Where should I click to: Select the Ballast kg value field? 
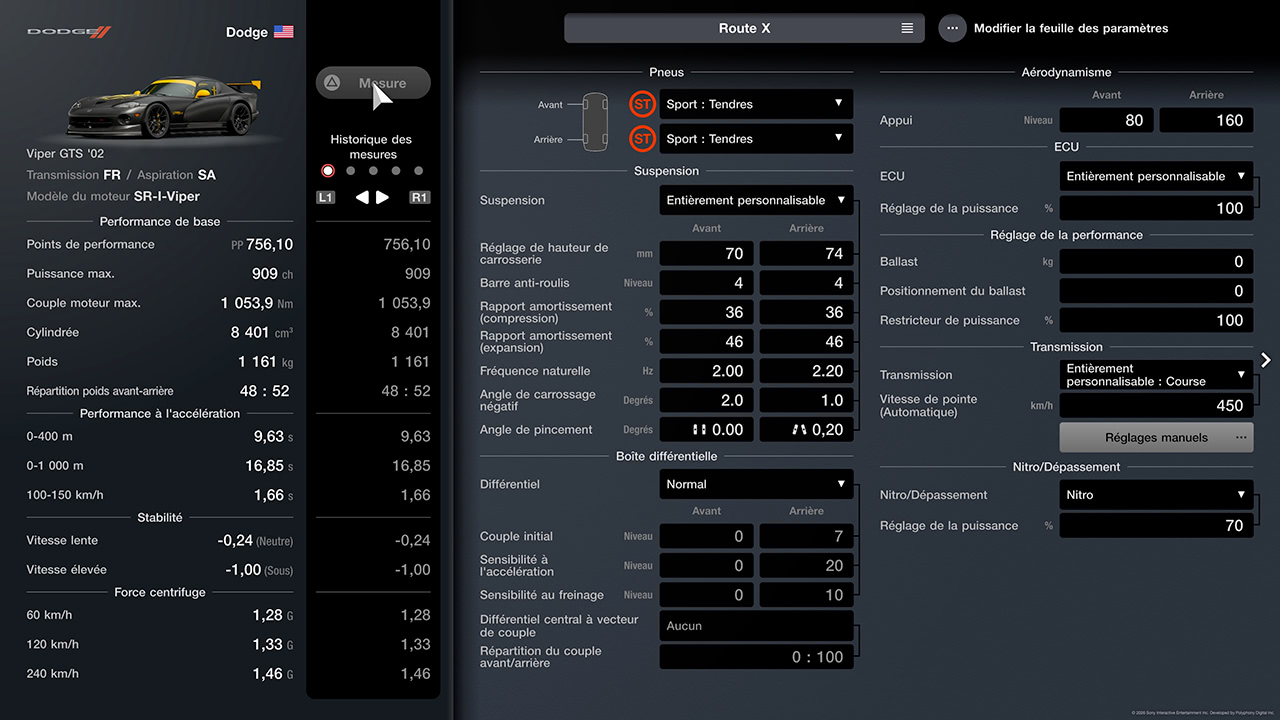tap(1156, 261)
